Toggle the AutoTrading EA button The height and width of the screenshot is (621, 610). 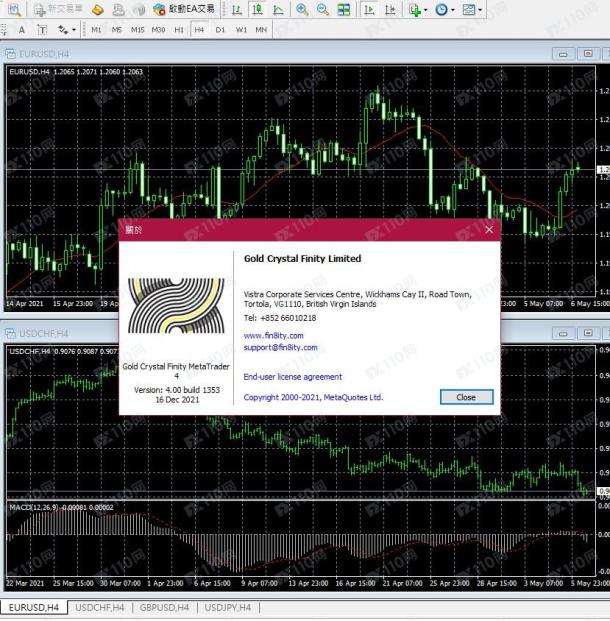pos(184,10)
